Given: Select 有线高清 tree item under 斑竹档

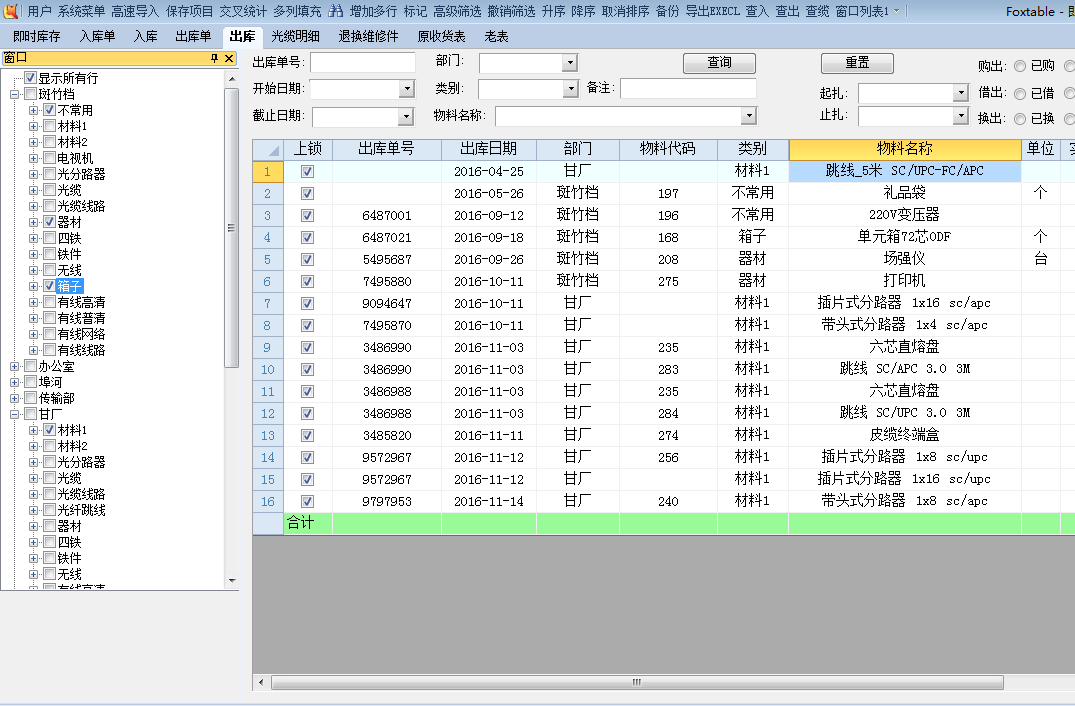Looking at the screenshot, I should click(82, 302).
